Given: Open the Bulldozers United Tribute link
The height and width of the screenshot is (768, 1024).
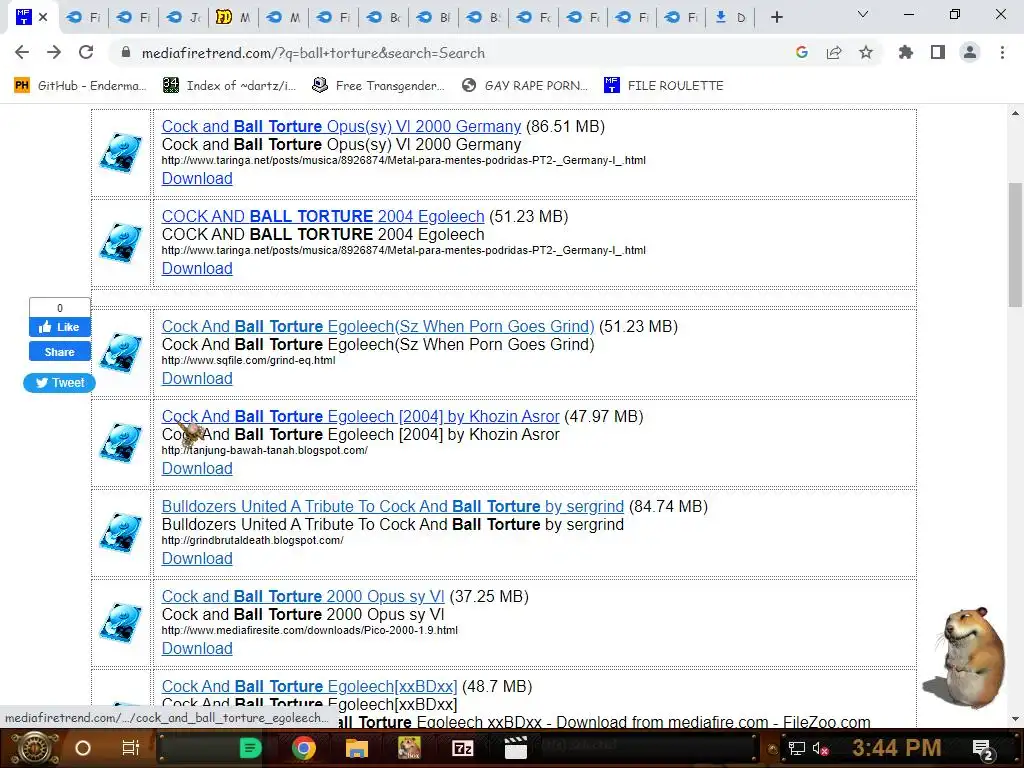Looking at the screenshot, I should click(x=392, y=506).
